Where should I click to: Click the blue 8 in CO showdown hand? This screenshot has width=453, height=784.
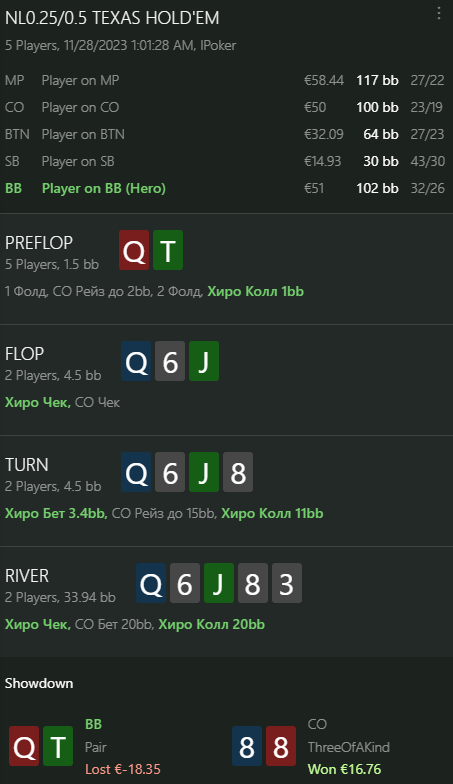pos(247,746)
